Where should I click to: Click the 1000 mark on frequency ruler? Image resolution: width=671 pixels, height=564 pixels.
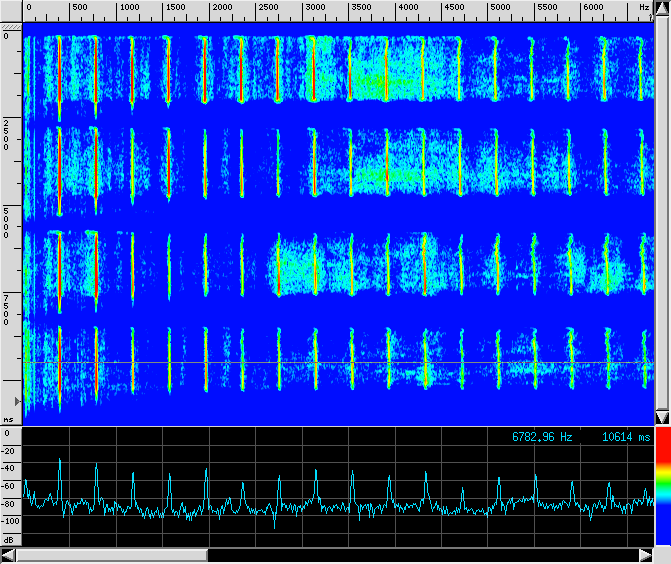coord(129,8)
